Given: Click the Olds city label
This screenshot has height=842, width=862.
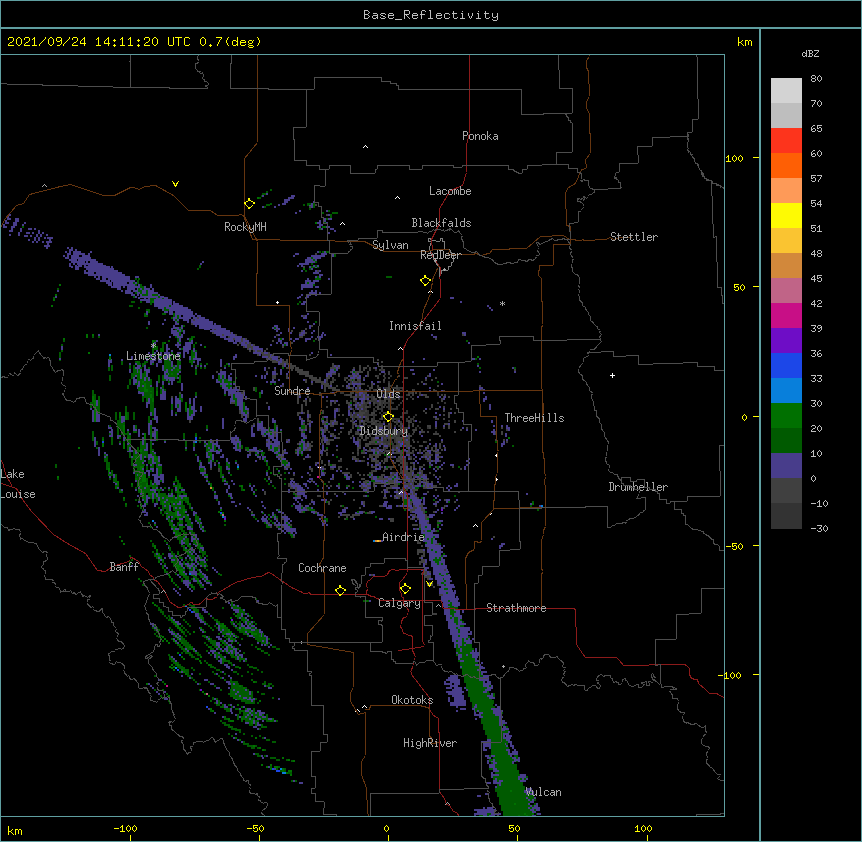Looking at the screenshot, I should tap(388, 394).
